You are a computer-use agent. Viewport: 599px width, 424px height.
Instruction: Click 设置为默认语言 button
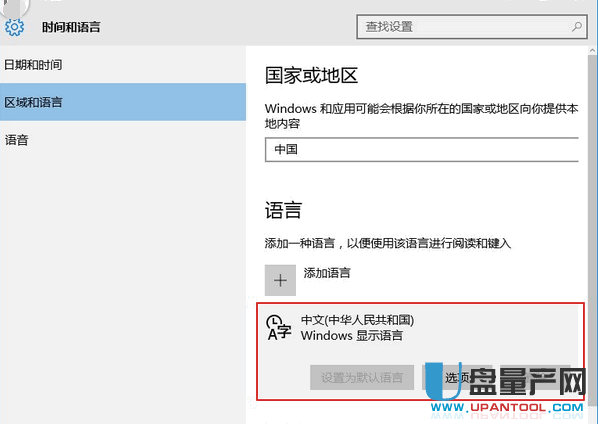362,377
